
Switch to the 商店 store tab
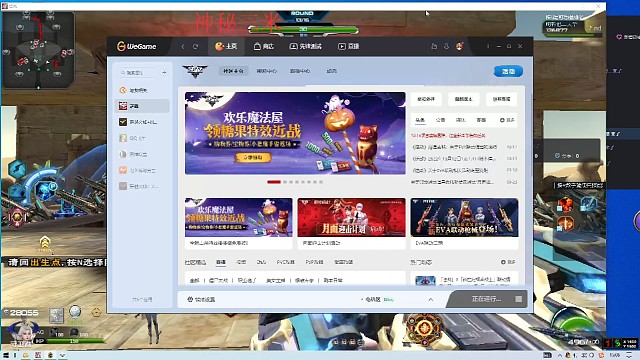click(264, 46)
